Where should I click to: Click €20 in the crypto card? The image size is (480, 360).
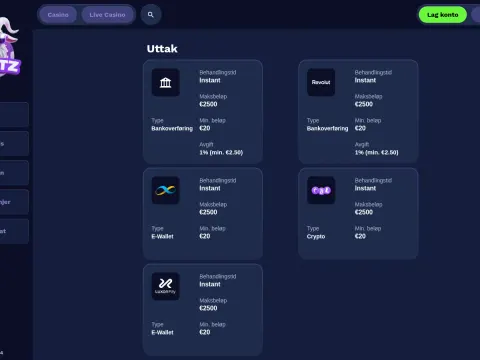click(360, 236)
